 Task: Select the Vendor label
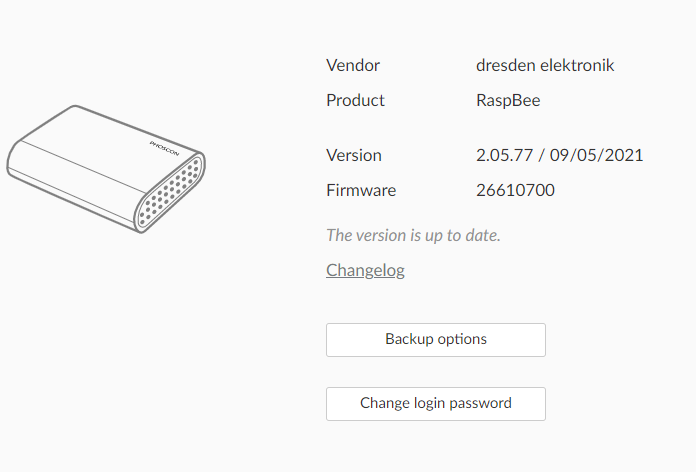[x=353, y=65]
